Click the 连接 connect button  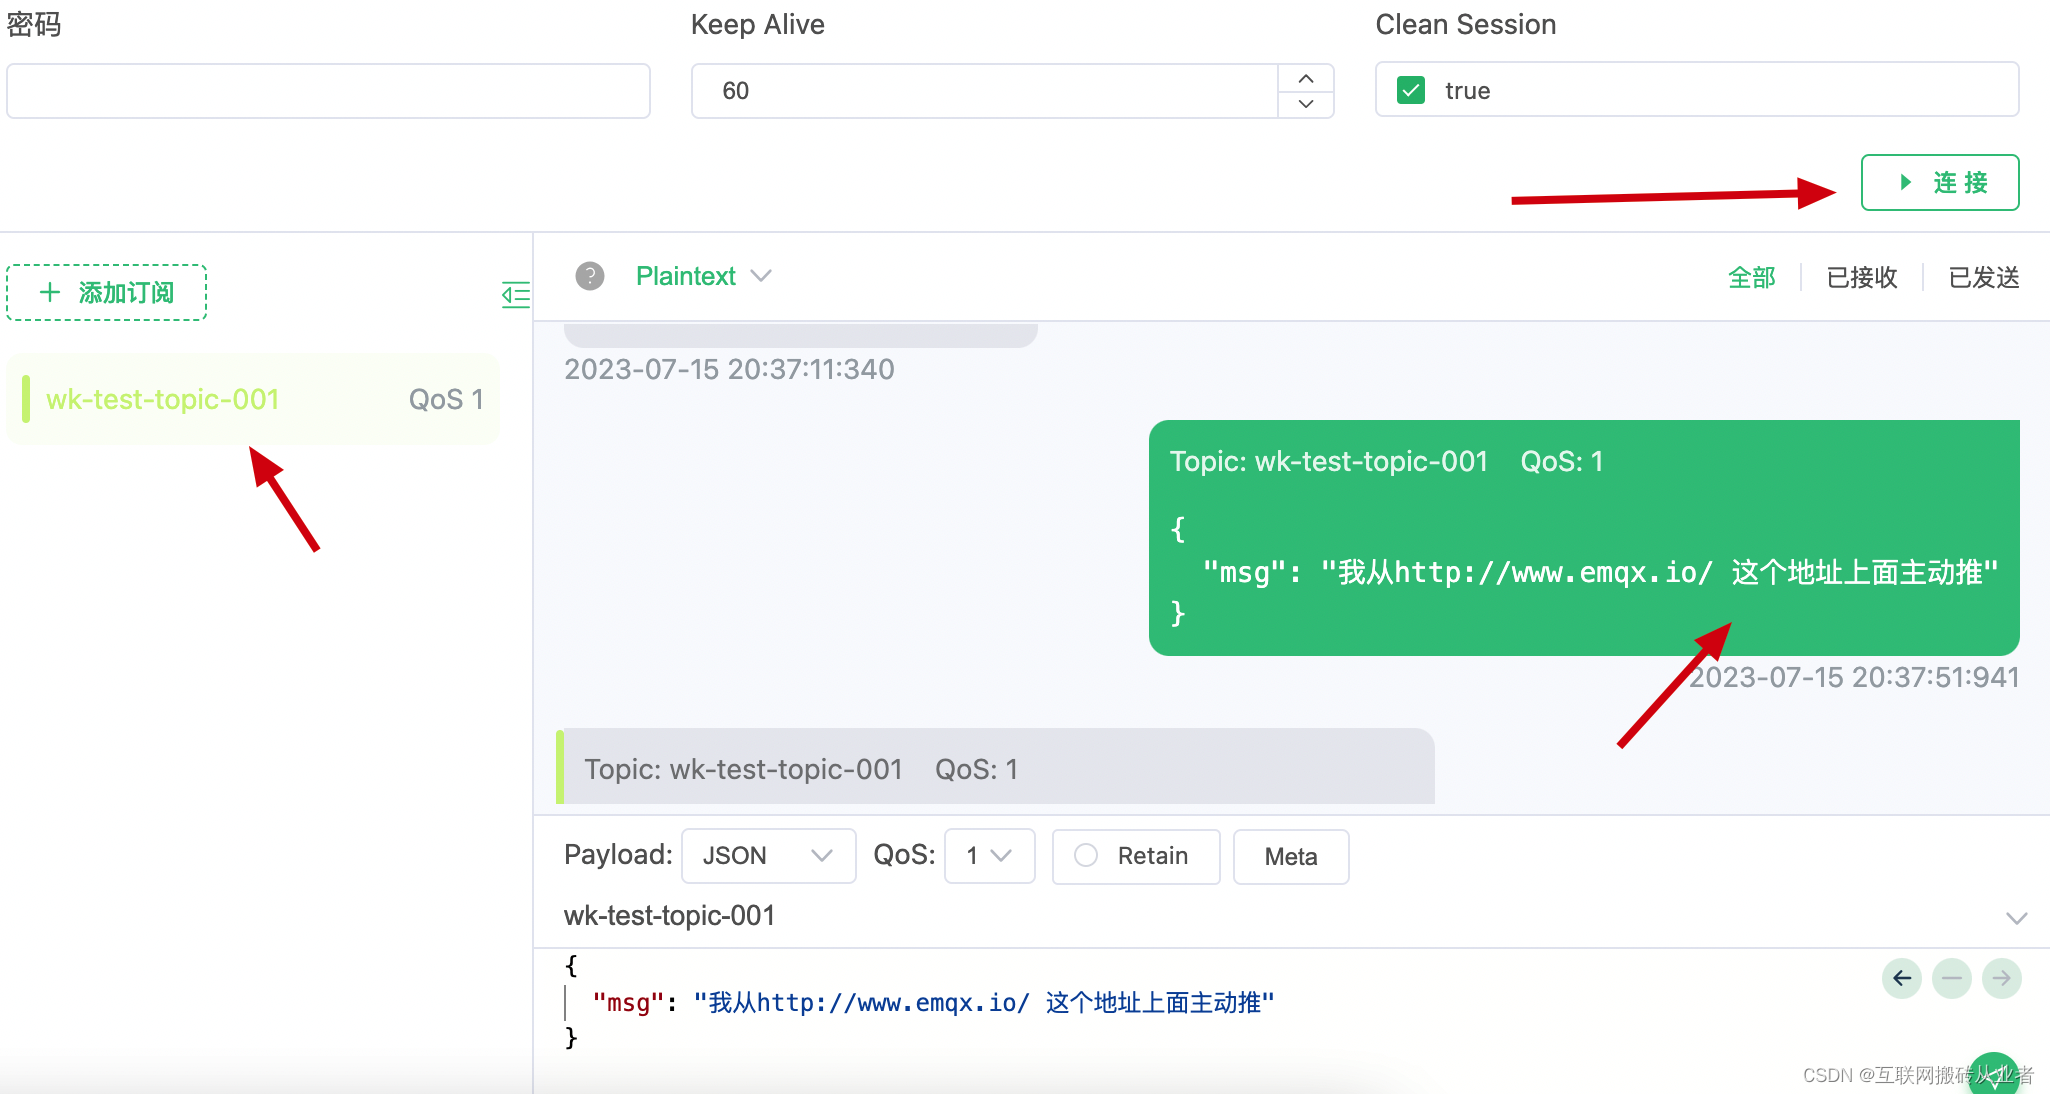(x=1939, y=182)
